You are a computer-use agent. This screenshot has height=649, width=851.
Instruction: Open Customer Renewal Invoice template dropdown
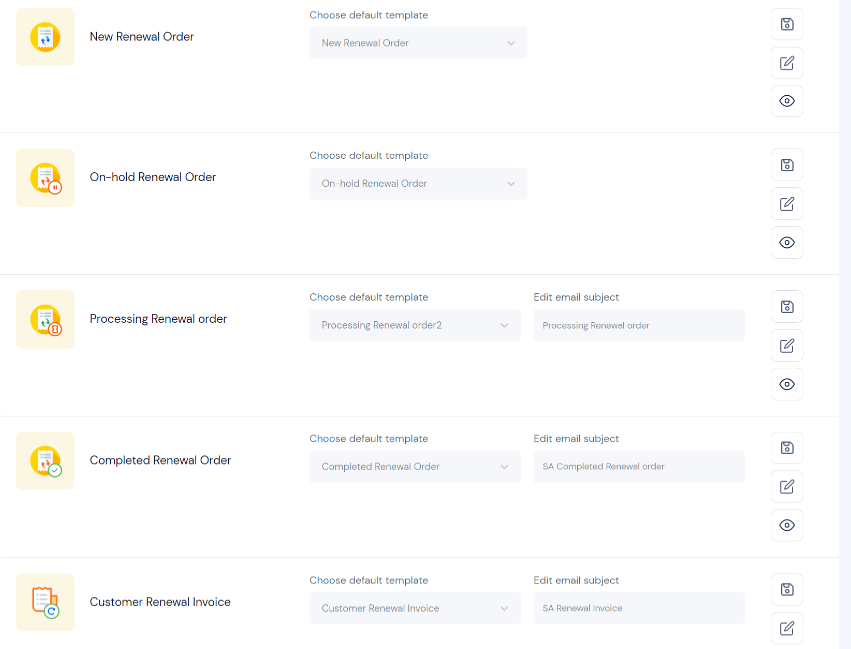415,608
